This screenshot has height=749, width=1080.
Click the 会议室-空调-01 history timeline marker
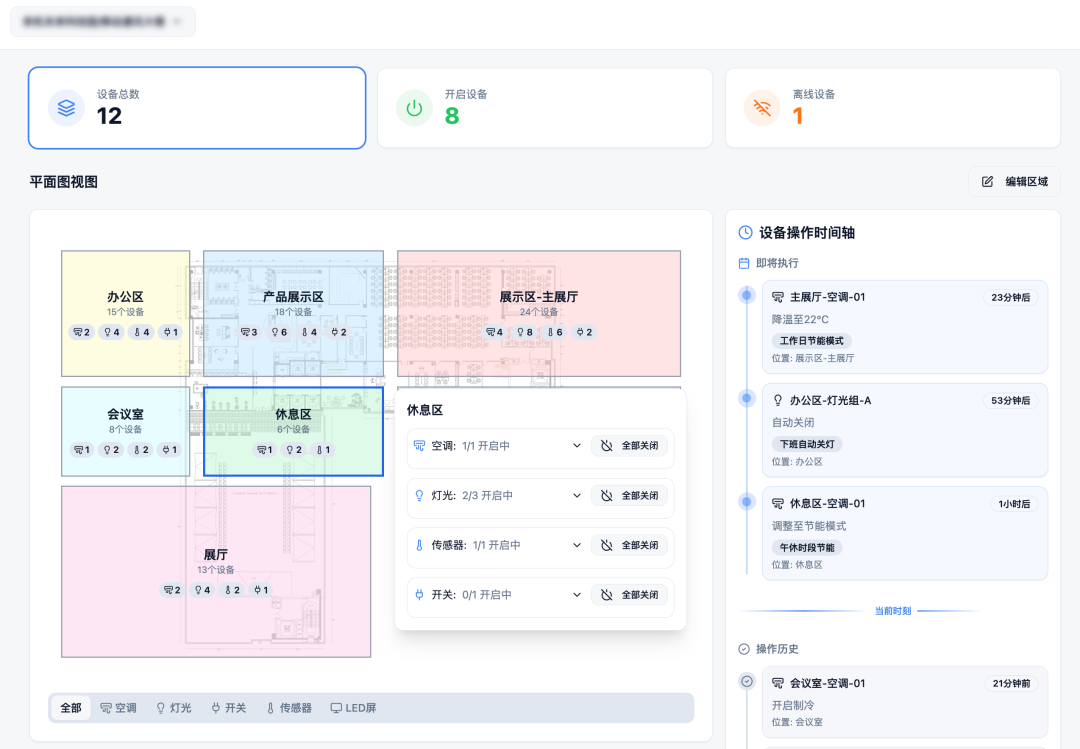[747, 681]
